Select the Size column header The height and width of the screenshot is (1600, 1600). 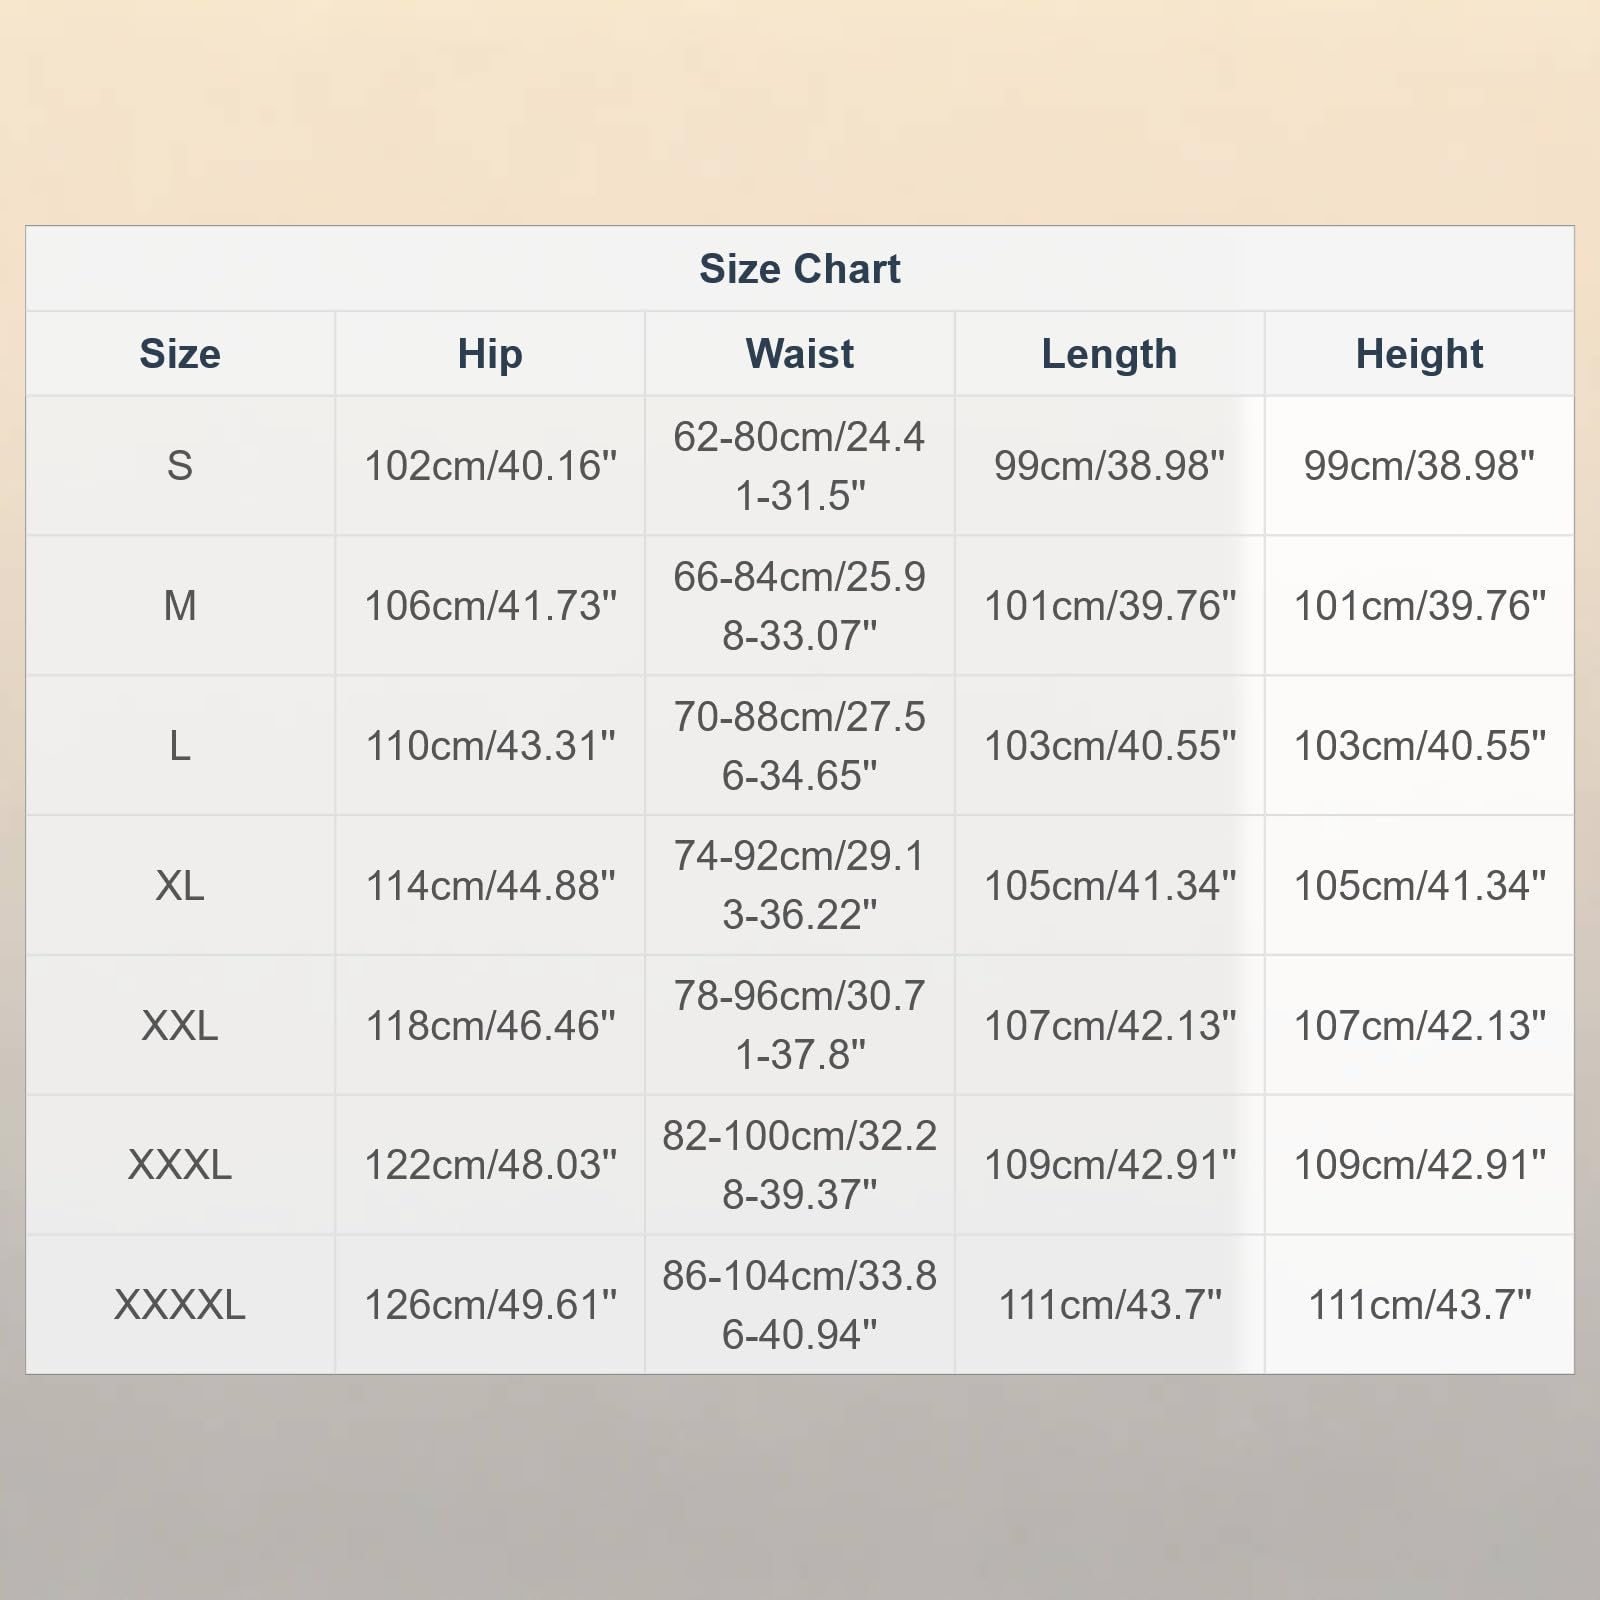tap(180, 354)
